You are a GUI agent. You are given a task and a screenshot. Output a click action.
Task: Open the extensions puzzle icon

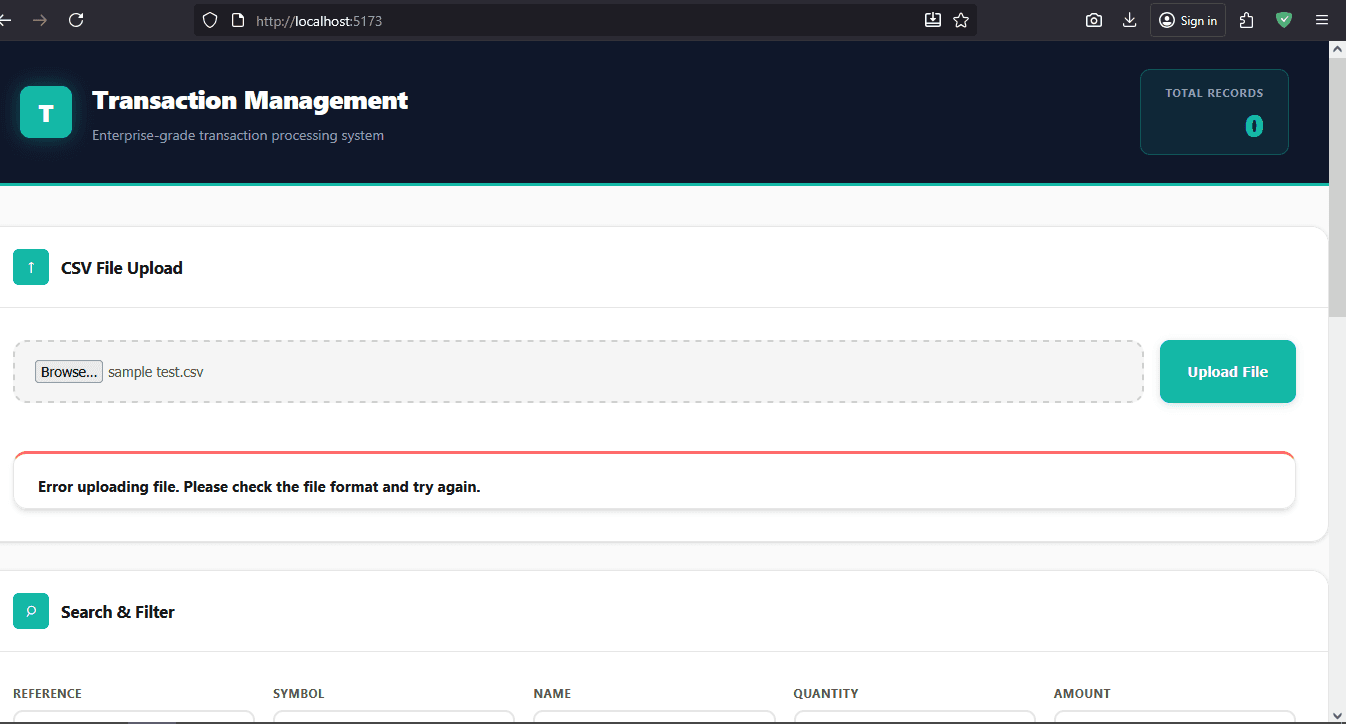1246,20
